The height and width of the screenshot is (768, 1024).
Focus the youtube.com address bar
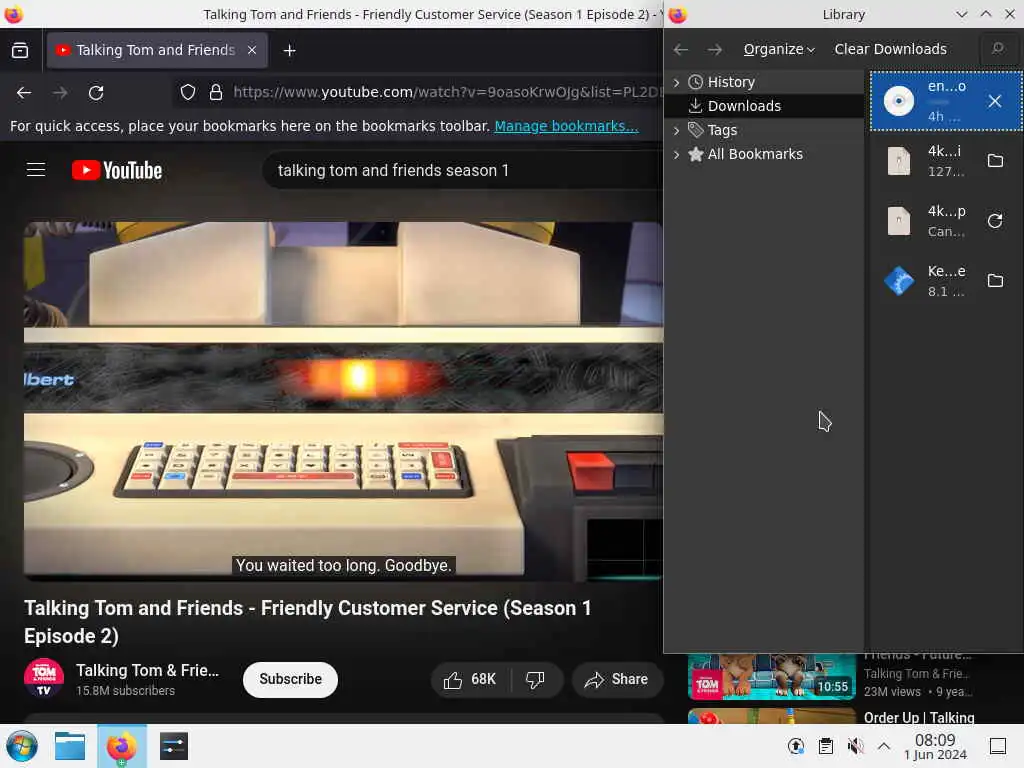pyautogui.click(x=446, y=92)
